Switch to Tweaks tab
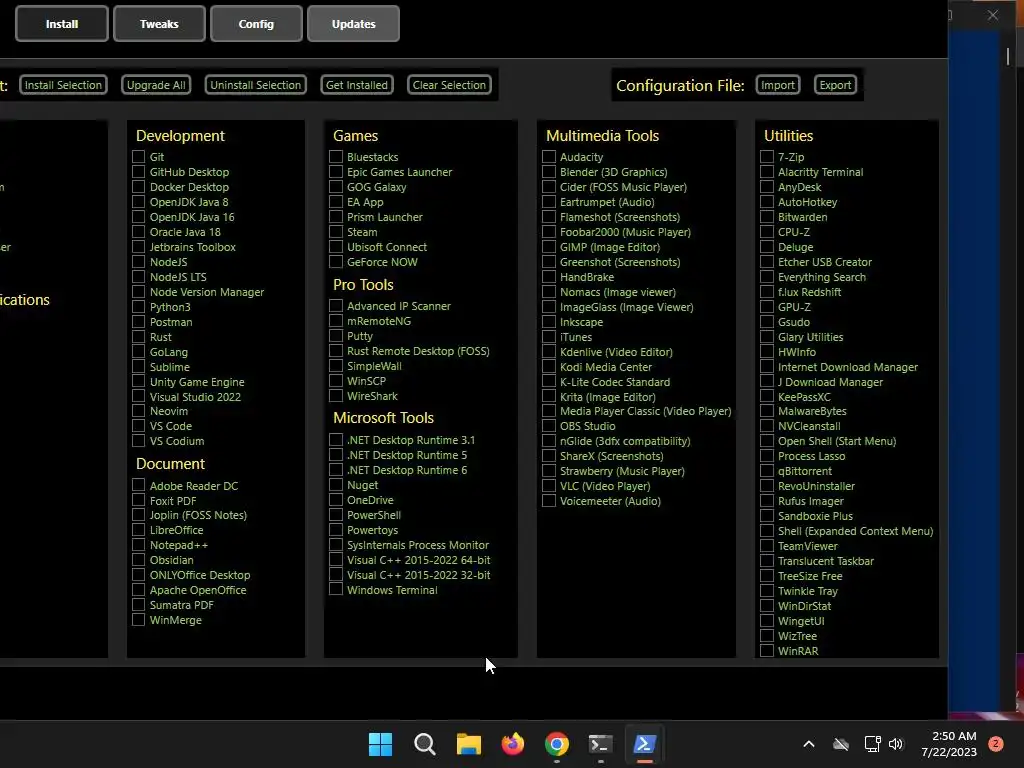The height and width of the screenshot is (768, 1024). (159, 24)
